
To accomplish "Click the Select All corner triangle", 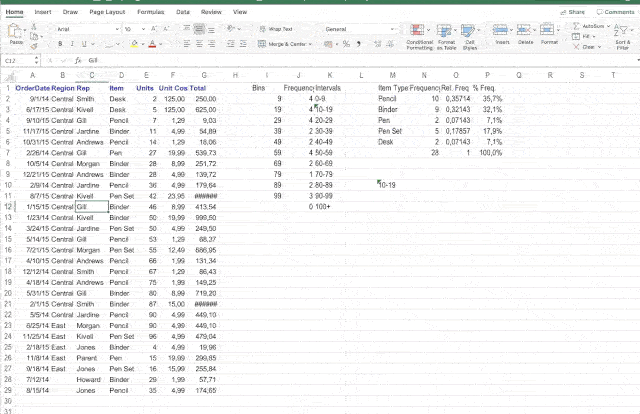I will [x=11, y=76].
